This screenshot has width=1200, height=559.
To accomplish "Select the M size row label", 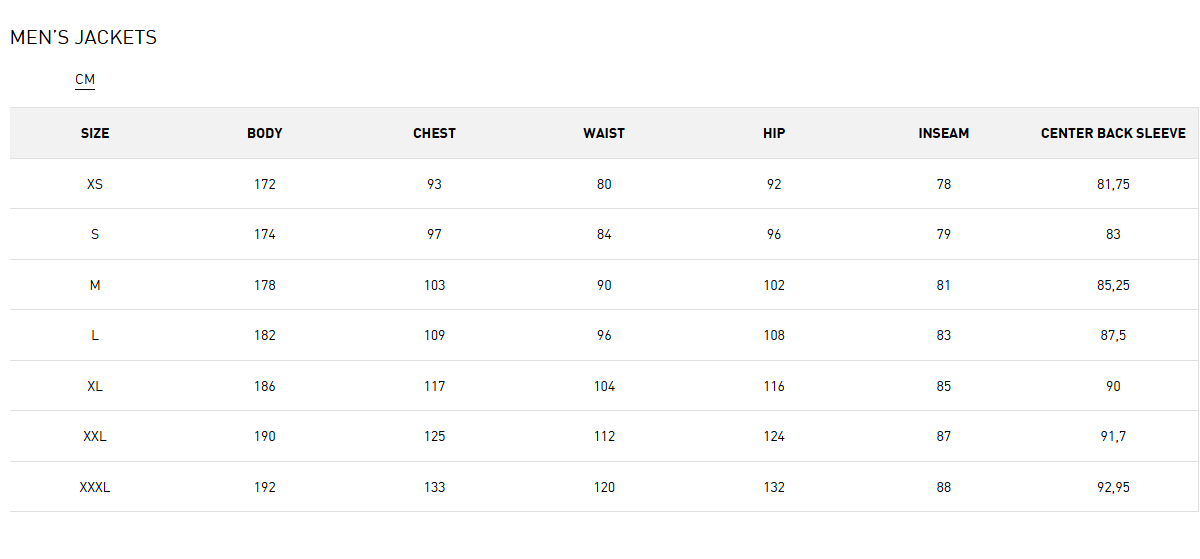I will tap(95, 285).
